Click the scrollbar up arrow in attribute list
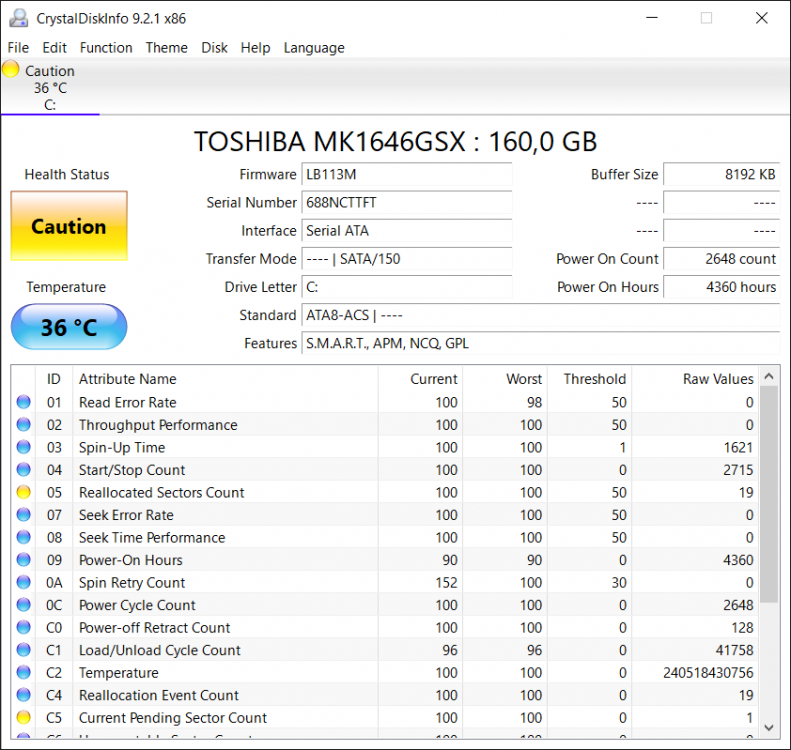Screen dimensions: 791x750 click(x=769, y=377)
